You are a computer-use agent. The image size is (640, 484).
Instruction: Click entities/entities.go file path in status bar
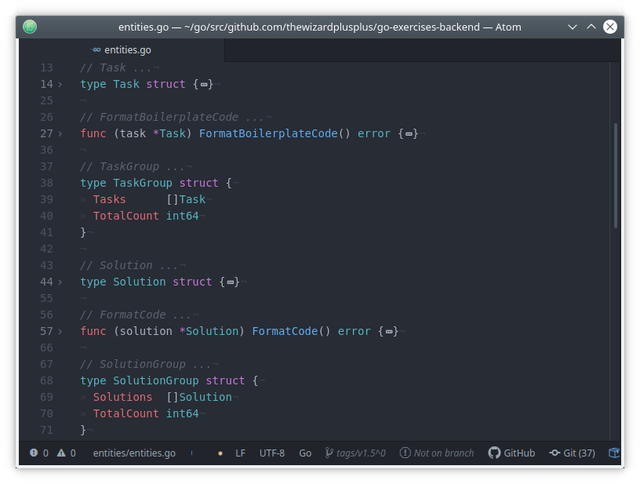(x=134, y=453)
